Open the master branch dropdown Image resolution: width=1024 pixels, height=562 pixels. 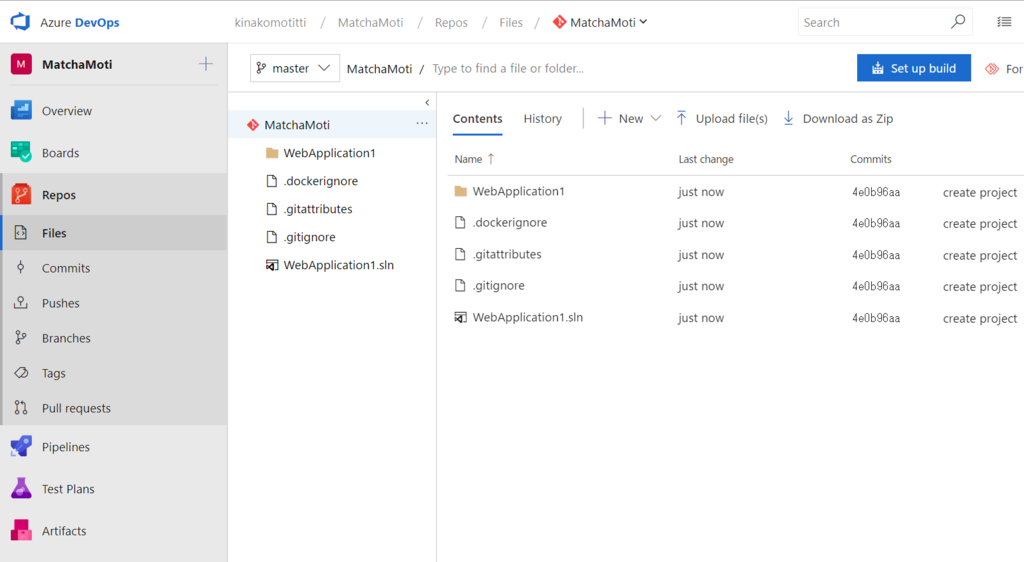[x=295, y=68]
